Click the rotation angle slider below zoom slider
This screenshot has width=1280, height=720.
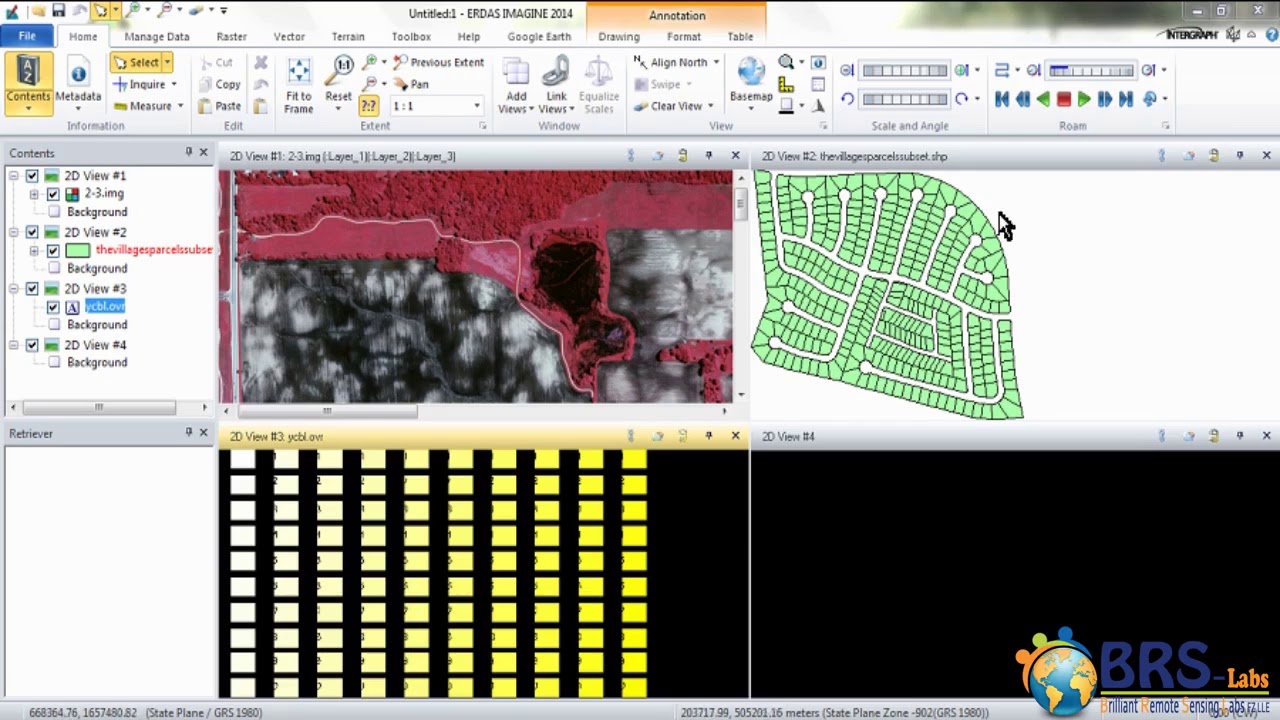pyautogui.click(x=903, y=99)
